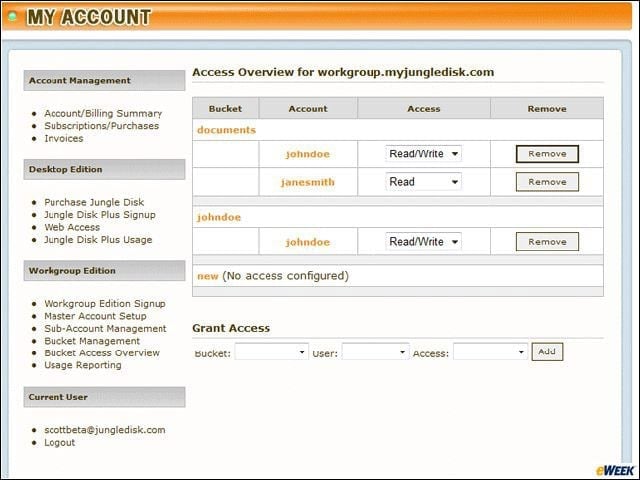Select the Bucket Management menu item
Screen dimensions: 640x480
tap(92, 341)
